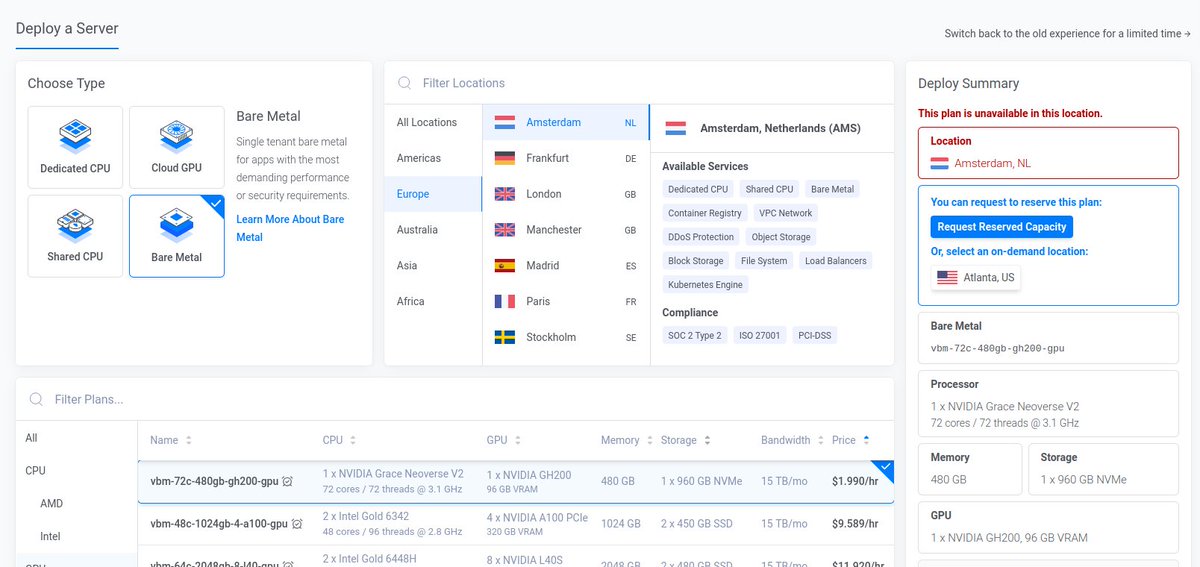Screen dimensions: 1200x567
Task: Switch back to the old experience link
Action: [1067, 34]
